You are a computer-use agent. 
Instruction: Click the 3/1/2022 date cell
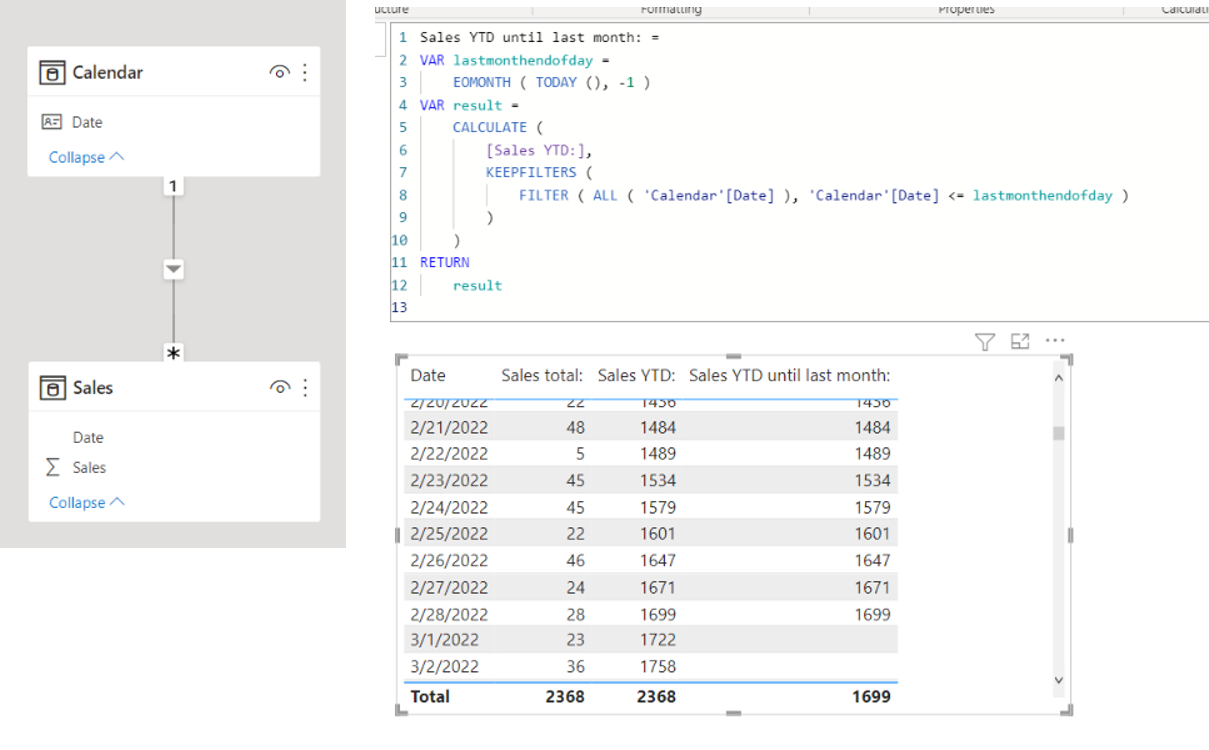445,640
